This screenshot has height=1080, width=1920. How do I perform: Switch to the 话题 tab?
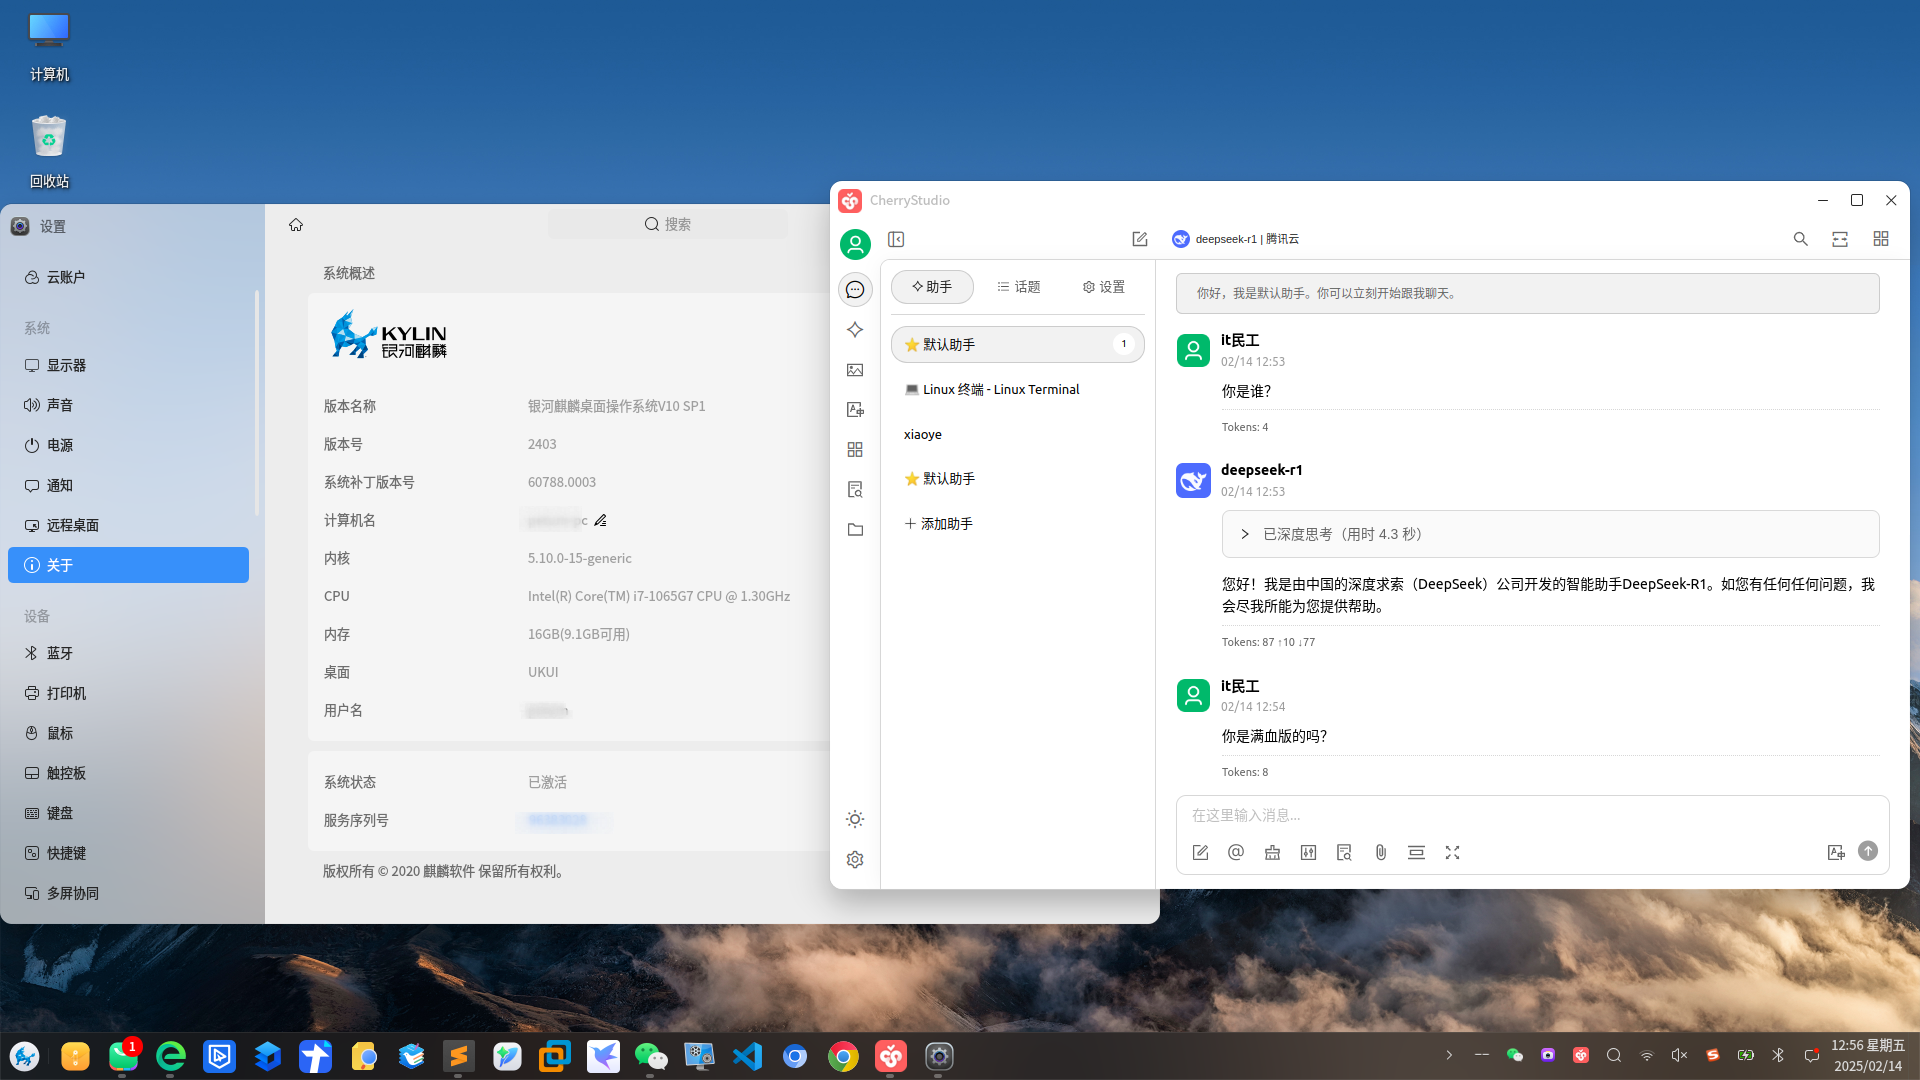coord(1018,287)
